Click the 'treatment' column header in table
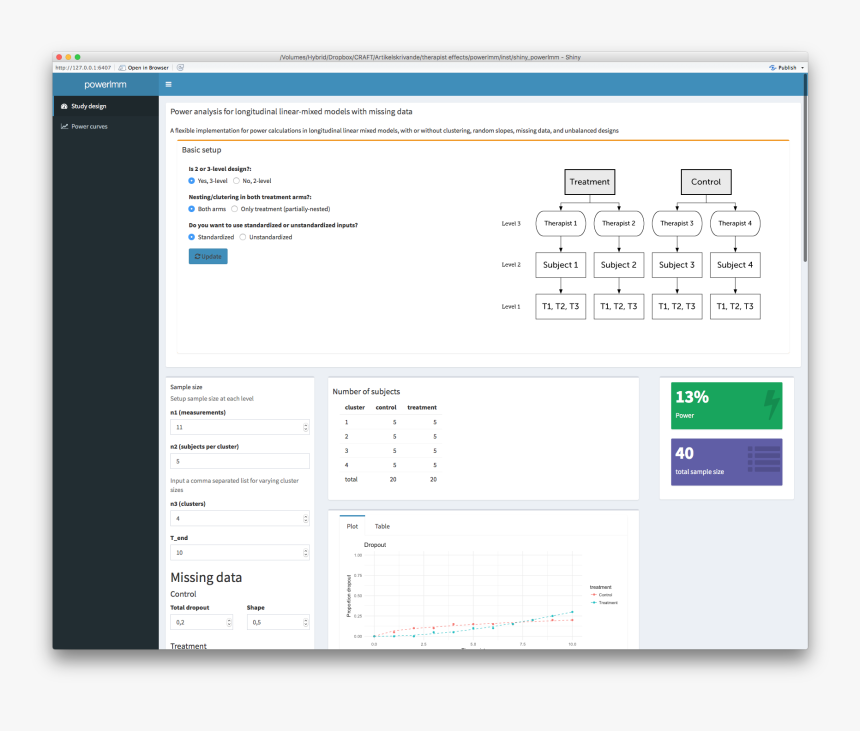 tap(422, 407)
